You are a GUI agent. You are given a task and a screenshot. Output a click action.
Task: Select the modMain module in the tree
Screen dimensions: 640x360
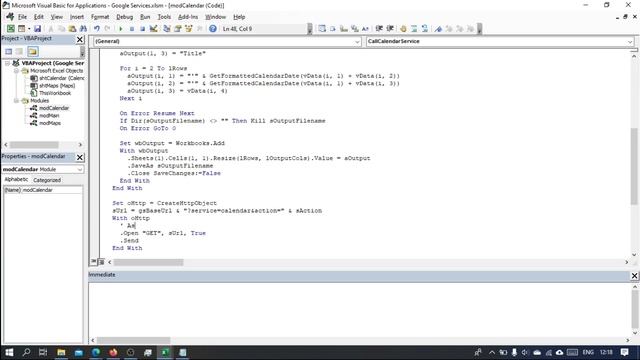coord(49,116)
